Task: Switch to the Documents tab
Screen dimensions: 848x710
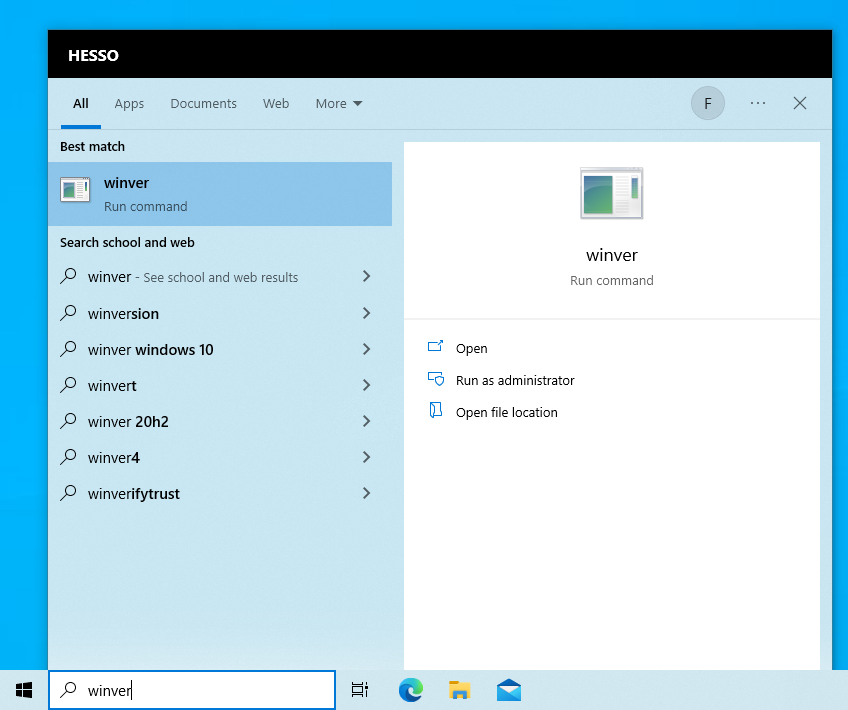Action: (203, 103)
